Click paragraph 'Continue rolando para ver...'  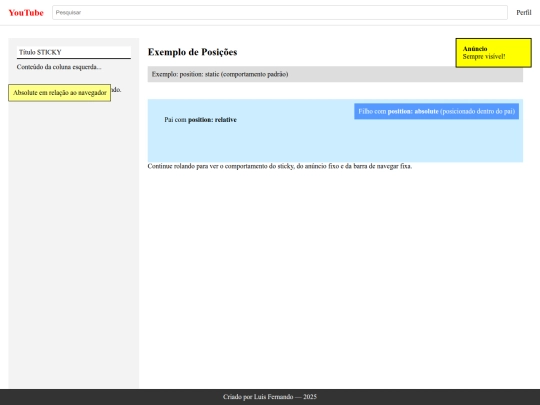coord(280,166)
